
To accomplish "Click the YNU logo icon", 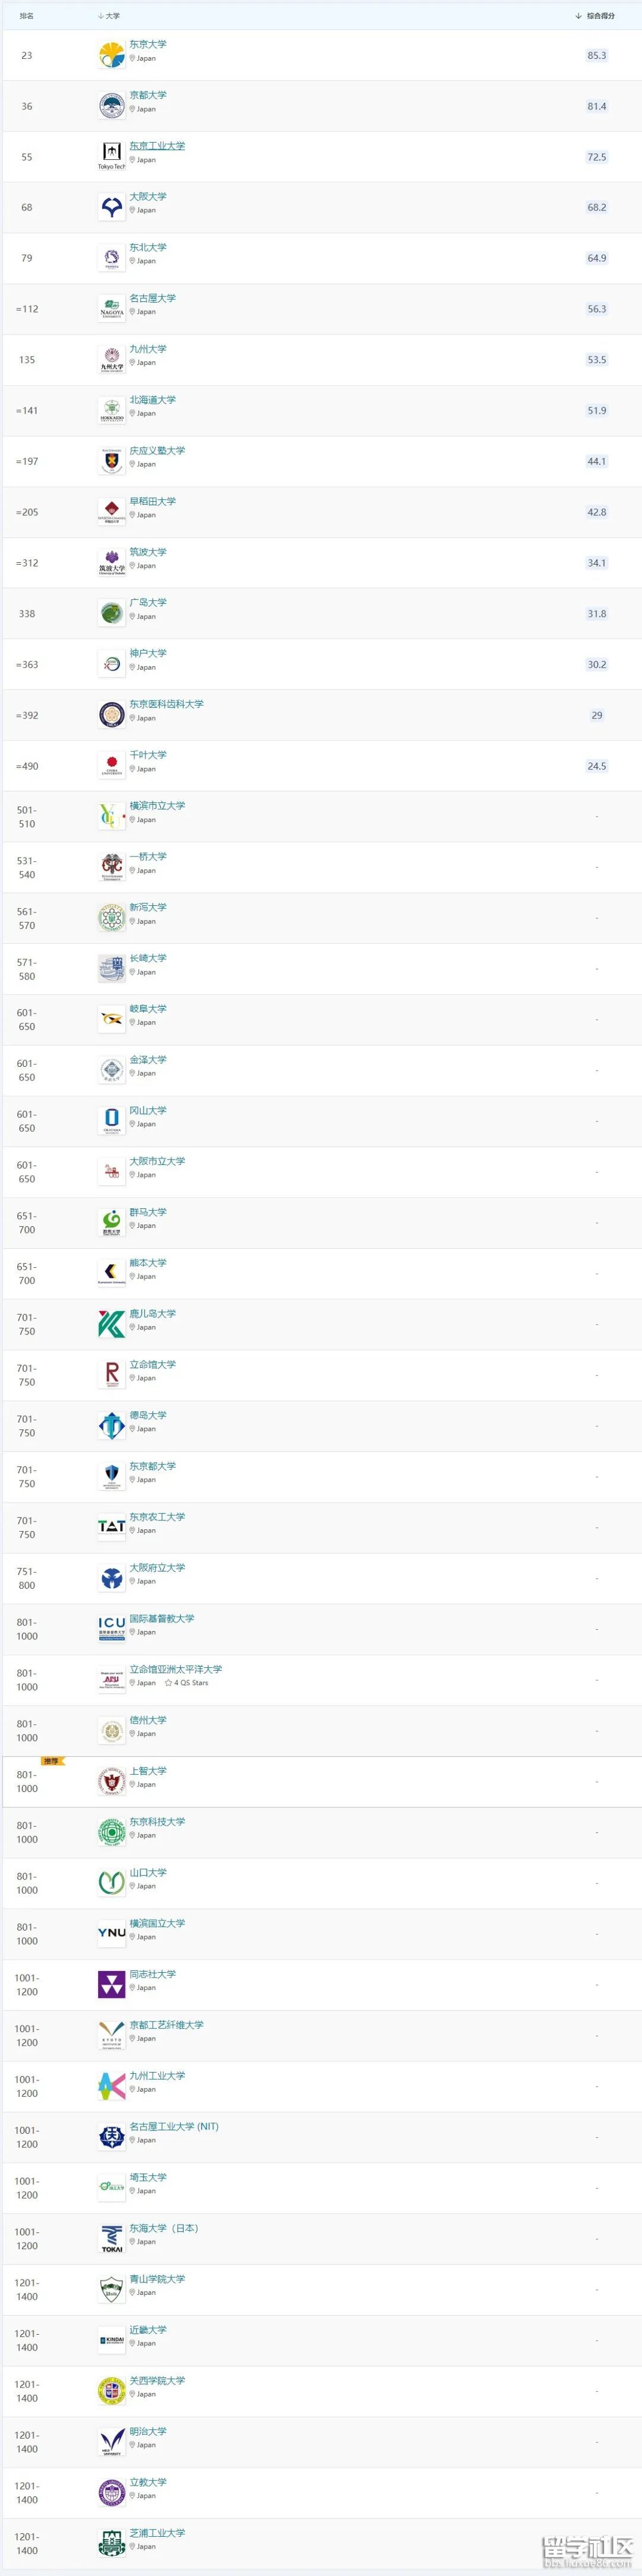I will [111, 1932].
